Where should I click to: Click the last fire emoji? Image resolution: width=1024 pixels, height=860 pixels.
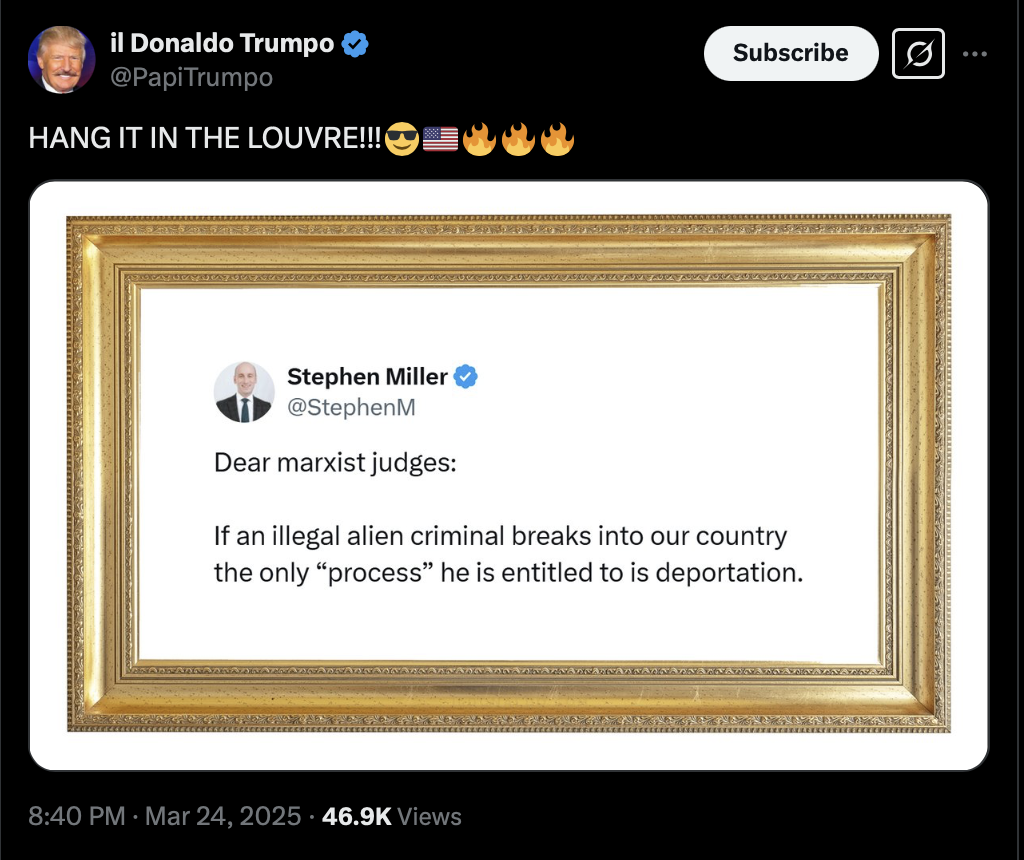[x=557, y=138]
